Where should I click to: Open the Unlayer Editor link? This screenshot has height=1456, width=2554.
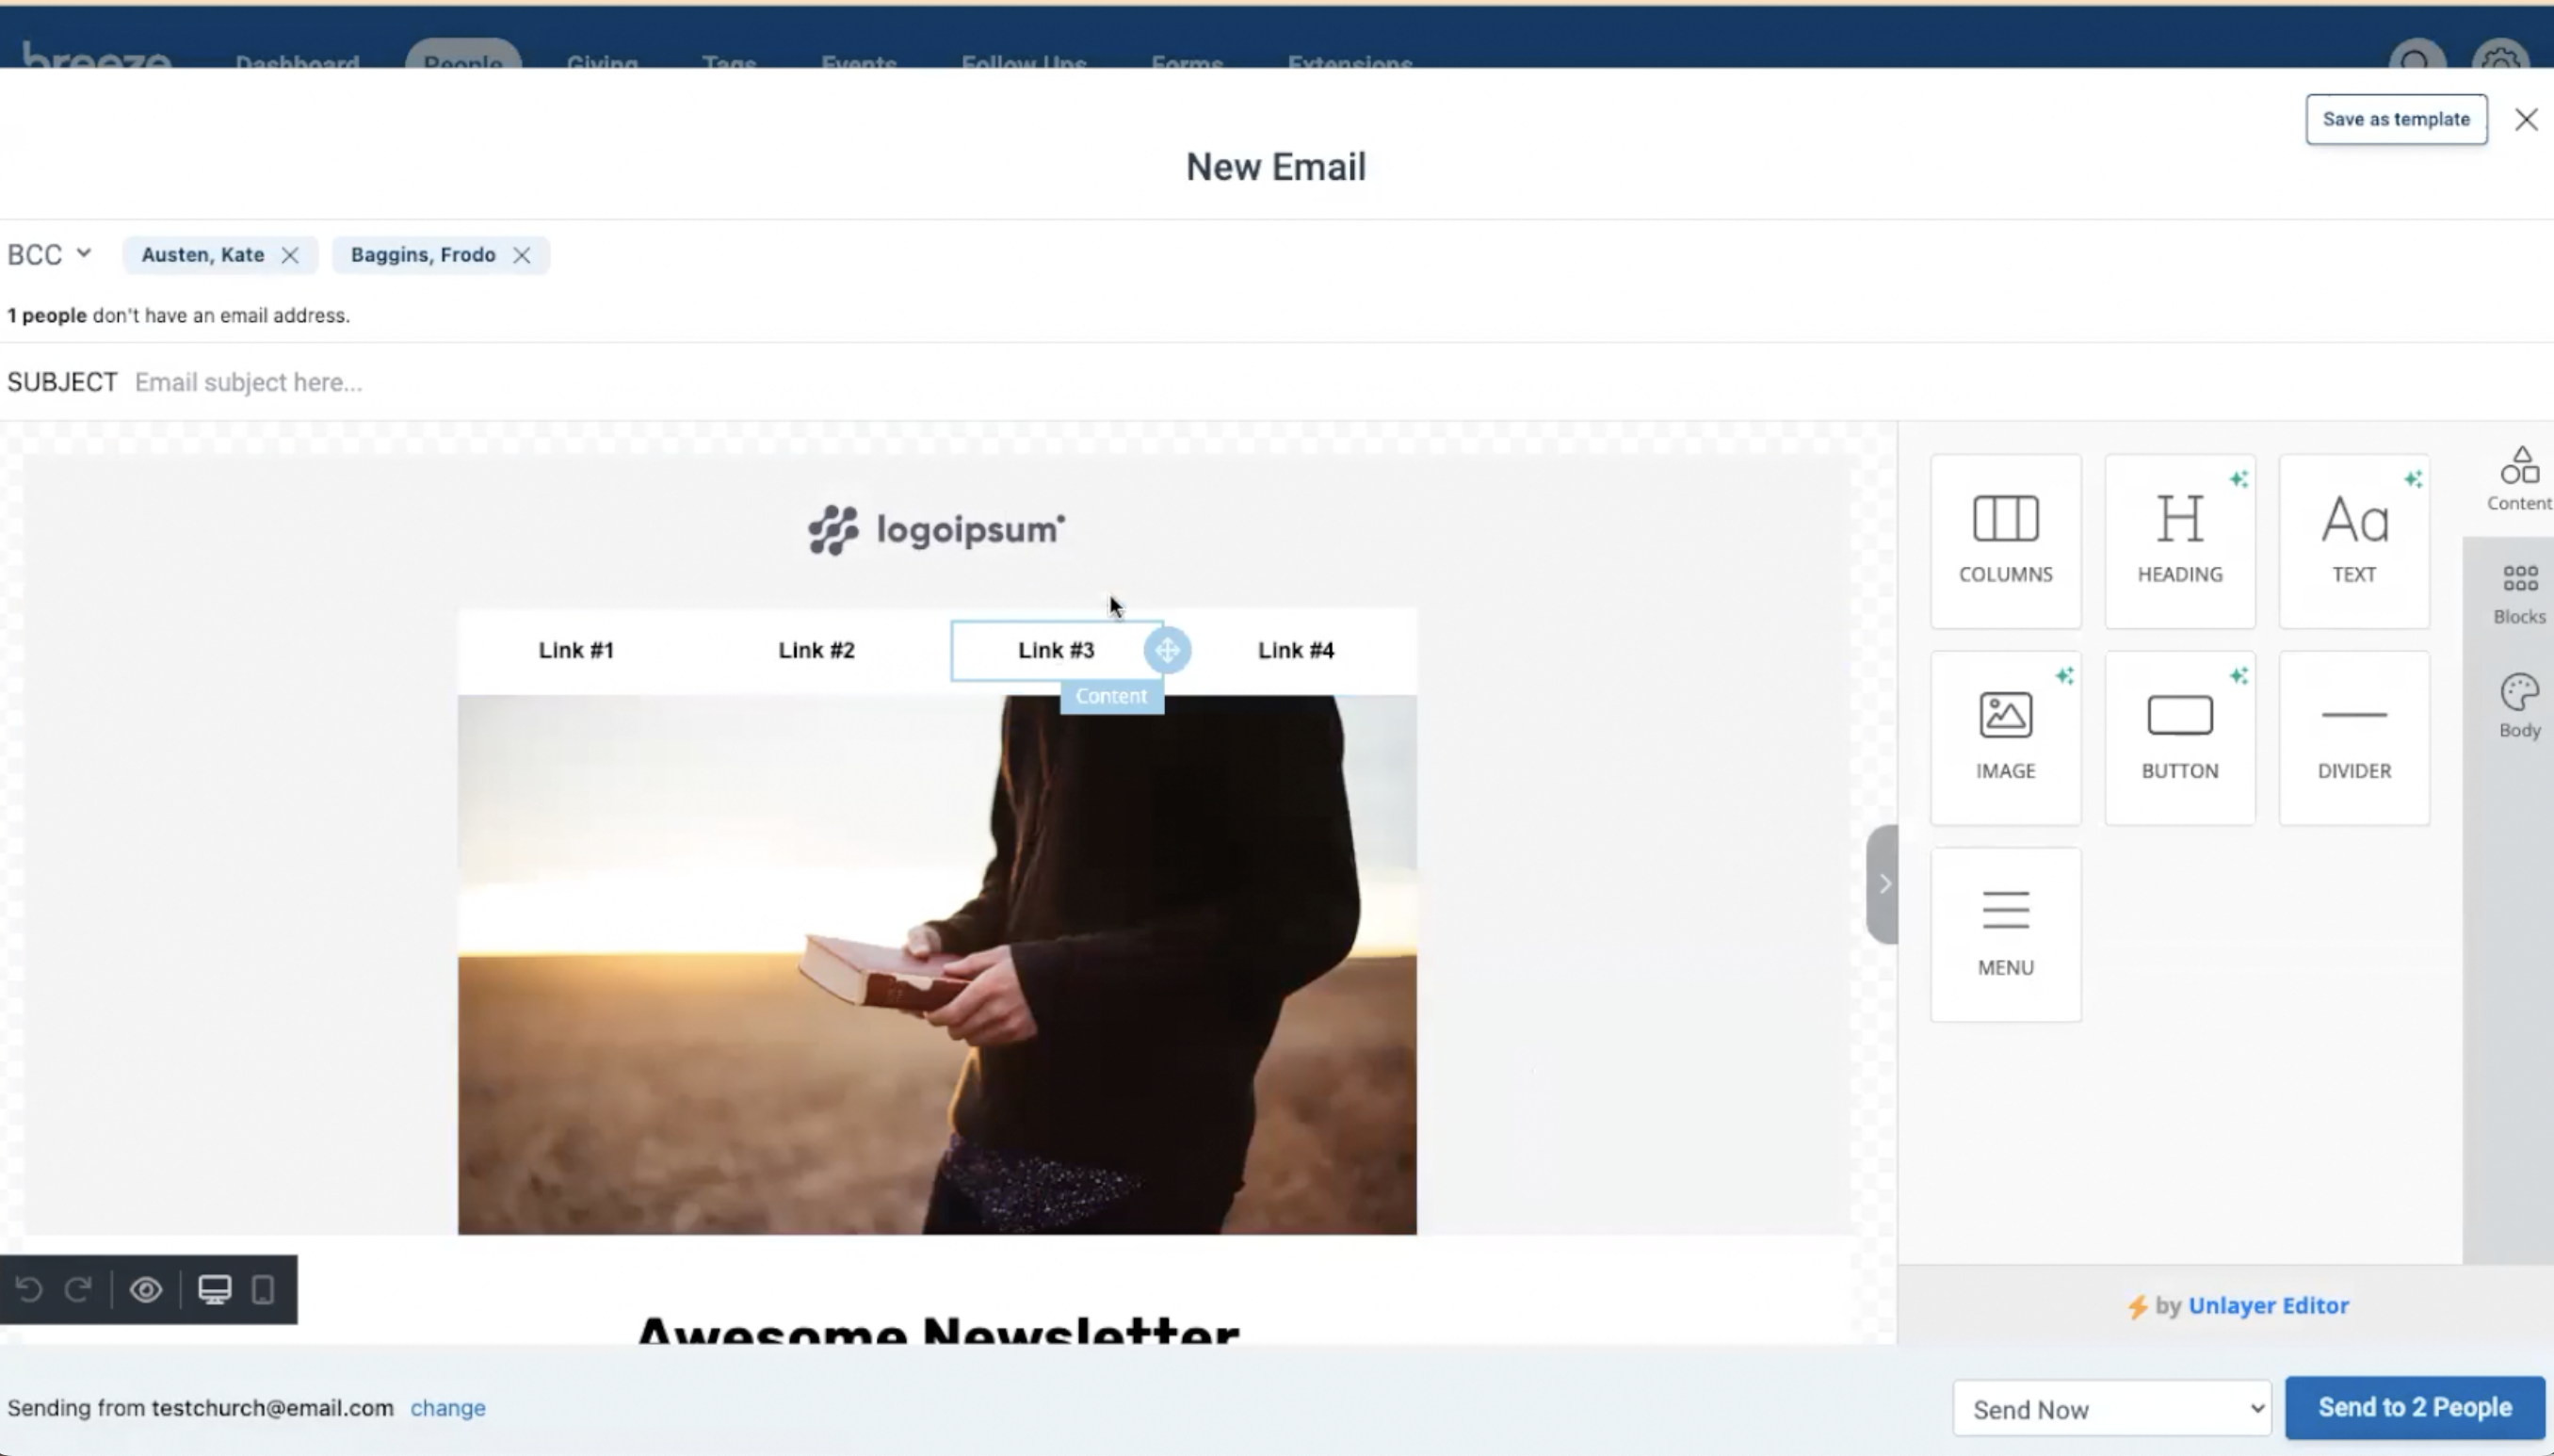(2268, 1305)
